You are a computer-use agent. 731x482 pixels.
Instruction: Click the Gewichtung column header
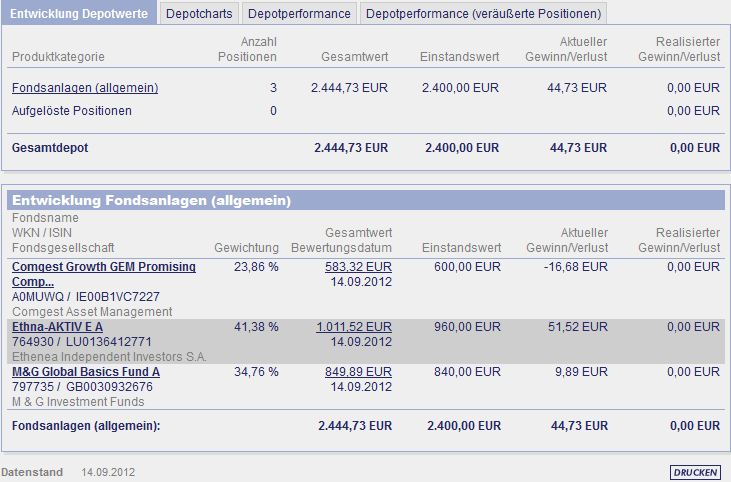tap(246, 247)
